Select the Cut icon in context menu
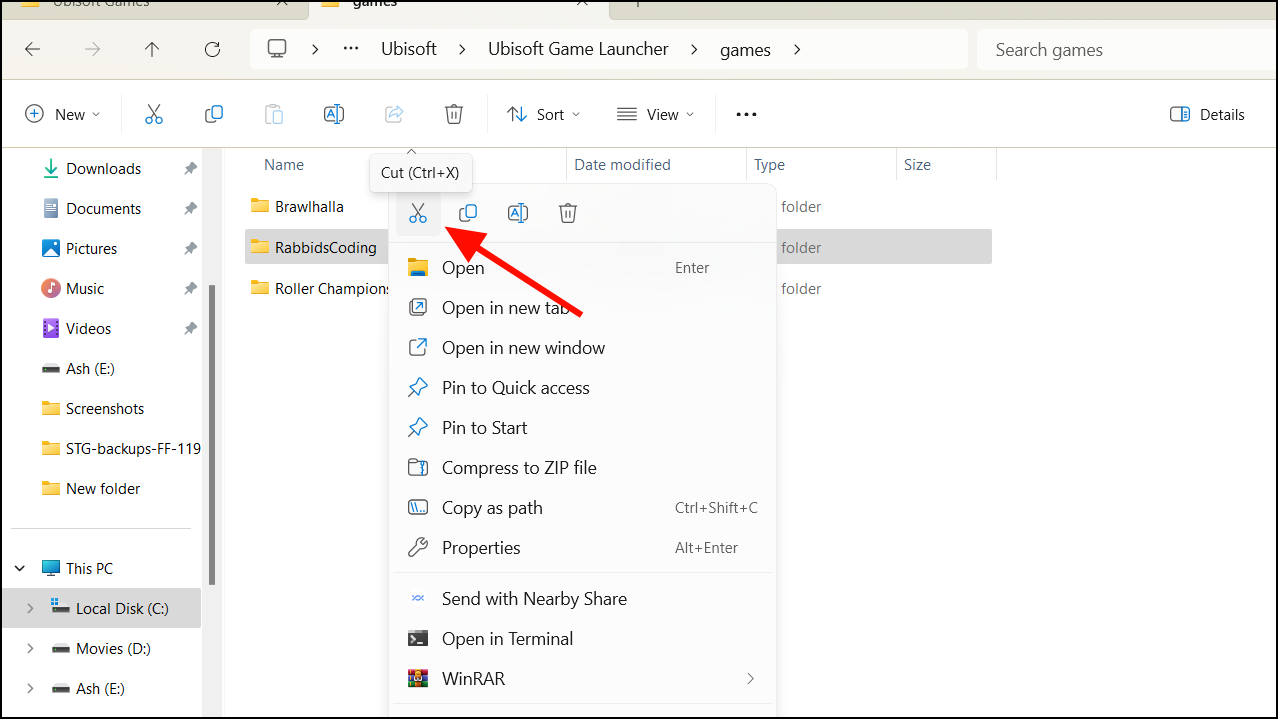The height and width of the screenshot is (719, 1278). (417, 212)
